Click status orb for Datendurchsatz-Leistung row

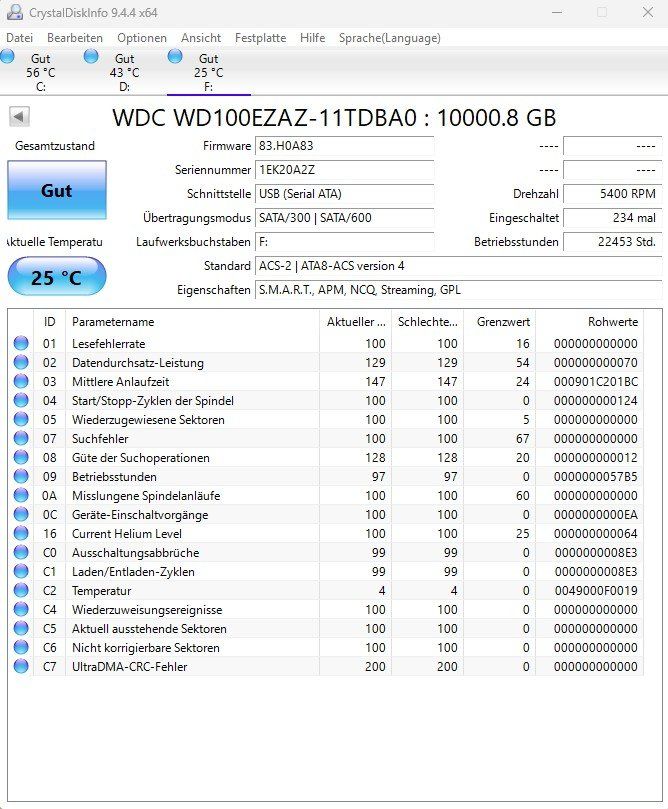click(21, 362)
